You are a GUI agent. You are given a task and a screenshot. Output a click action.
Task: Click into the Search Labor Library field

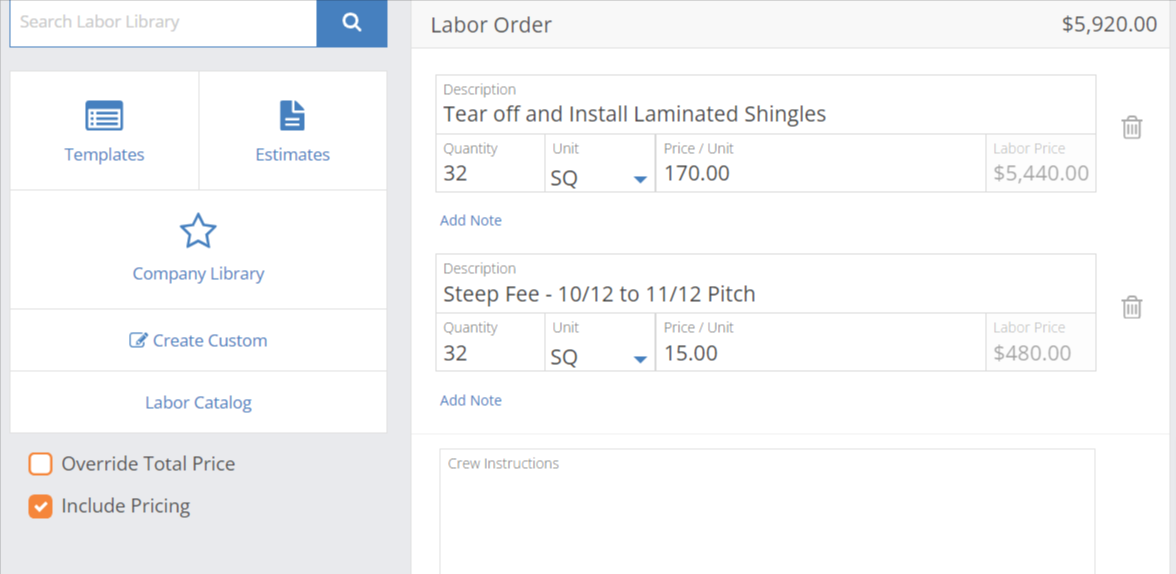pos(164,23)
